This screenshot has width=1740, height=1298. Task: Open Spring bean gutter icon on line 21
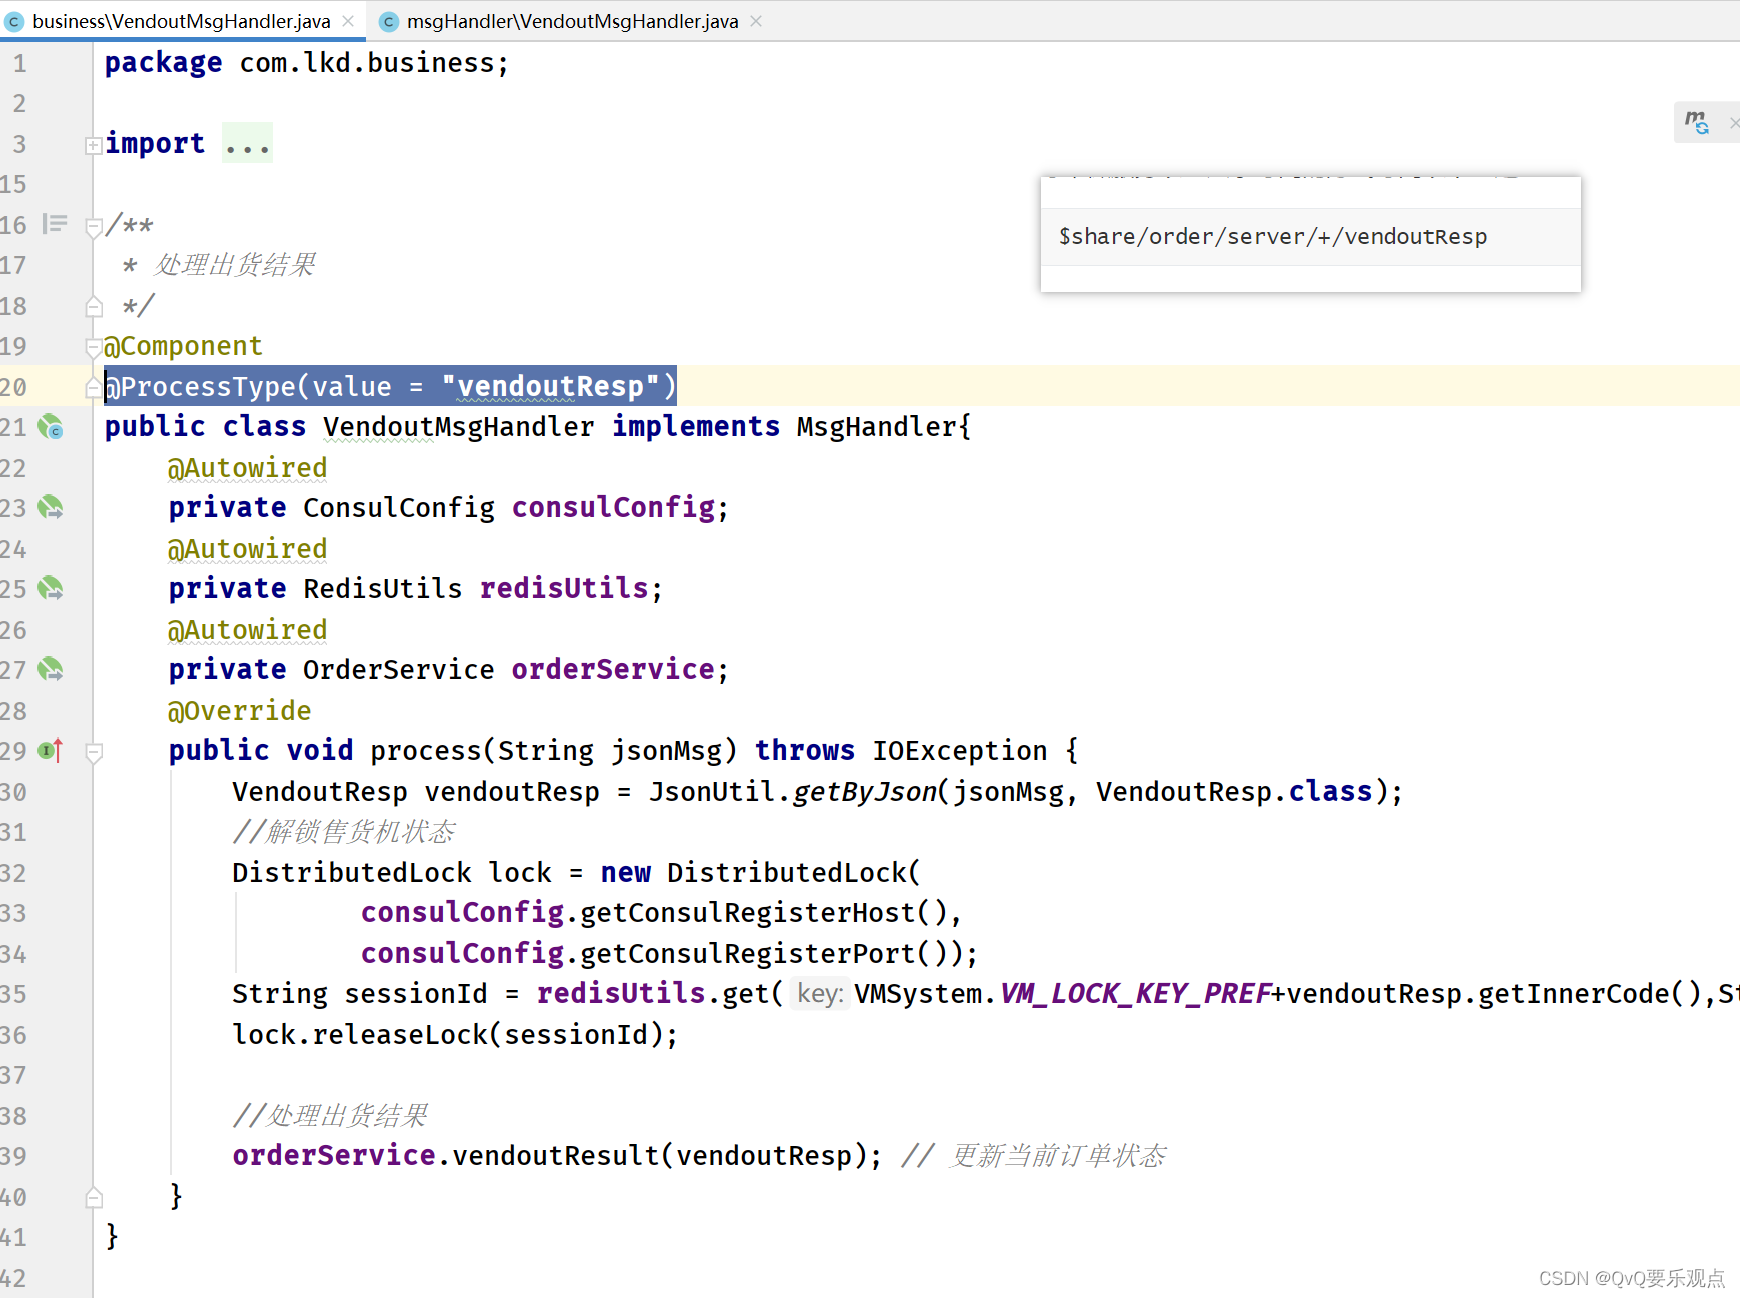(x=50, y=428)
